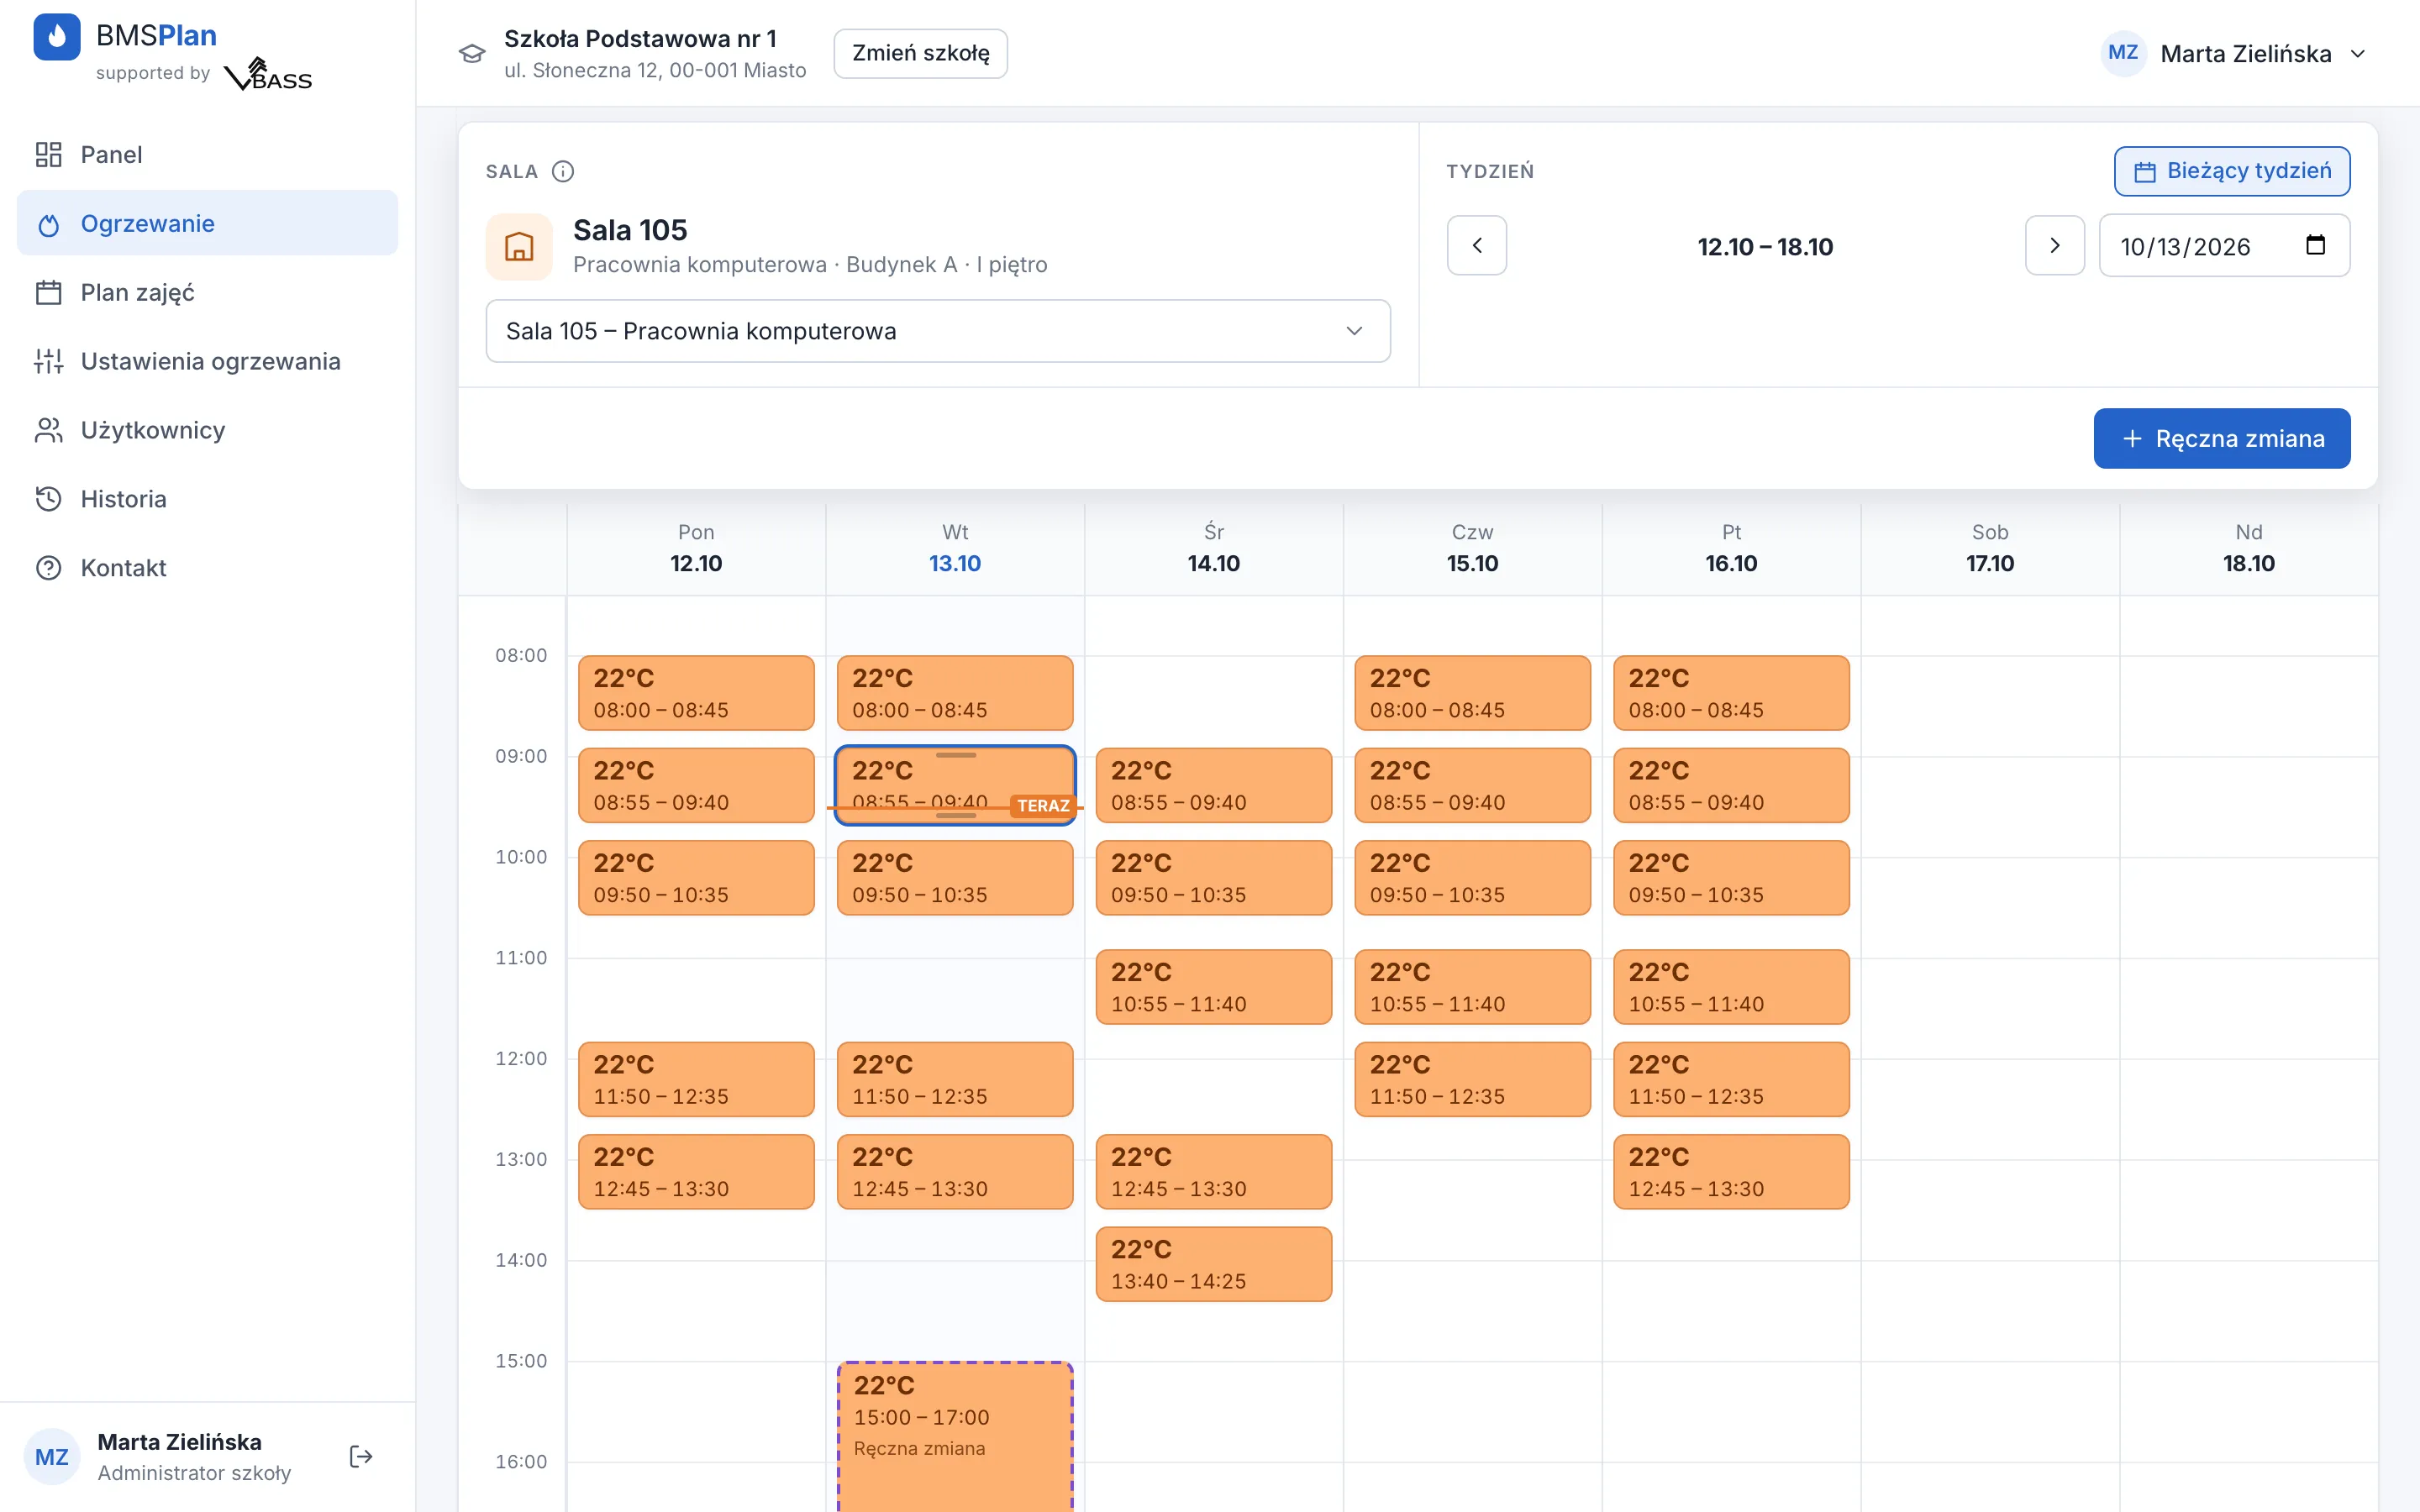Screen dimensions: 2420x1512
Task: Select the Sob 17.10 day header
Action: tap(1990, 549)
